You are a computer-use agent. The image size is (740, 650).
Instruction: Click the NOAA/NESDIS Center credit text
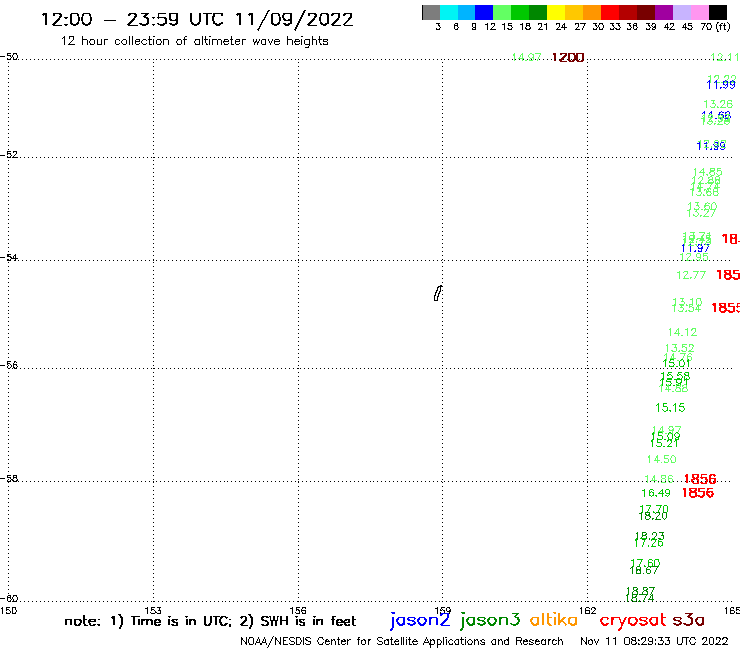402,641
